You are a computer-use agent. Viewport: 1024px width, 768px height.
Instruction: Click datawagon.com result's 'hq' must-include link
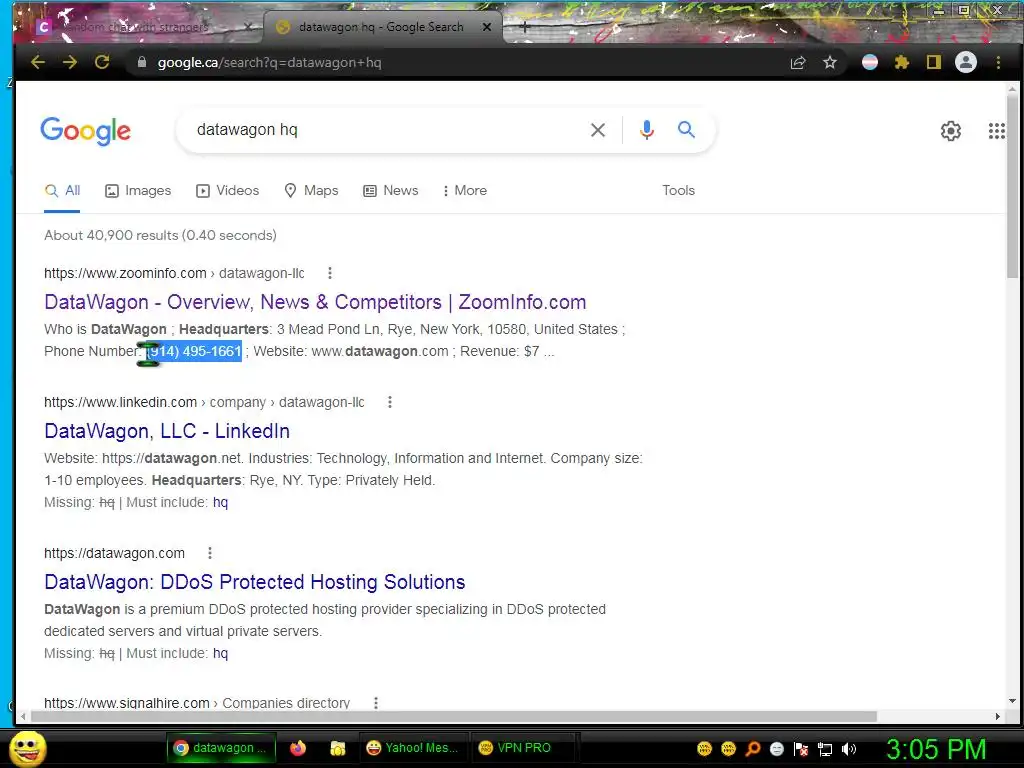(221, 653)
